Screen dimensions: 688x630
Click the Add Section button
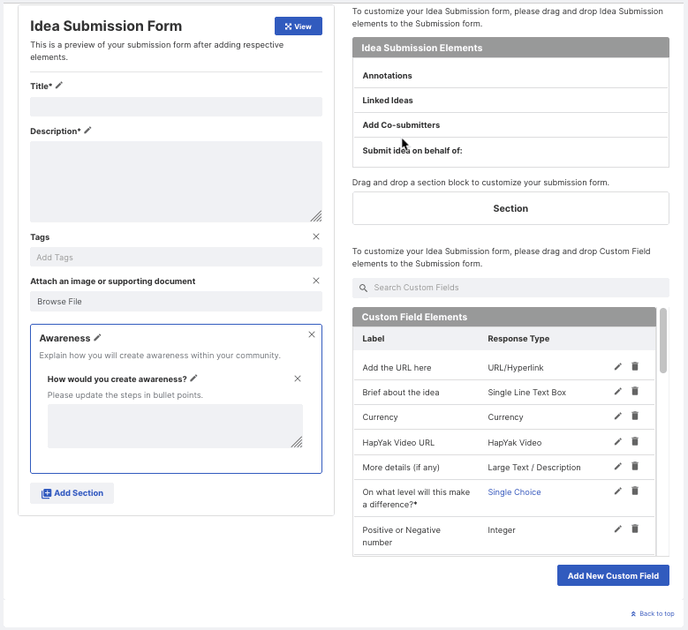coord(72,493)
